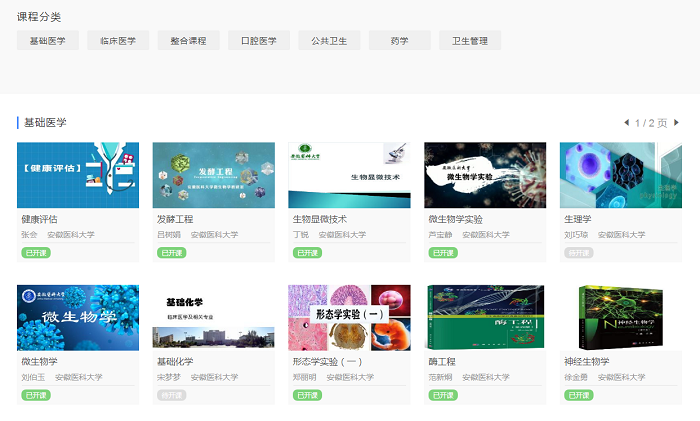Click the 微生物学 course title by 刘伯玉

40,362
